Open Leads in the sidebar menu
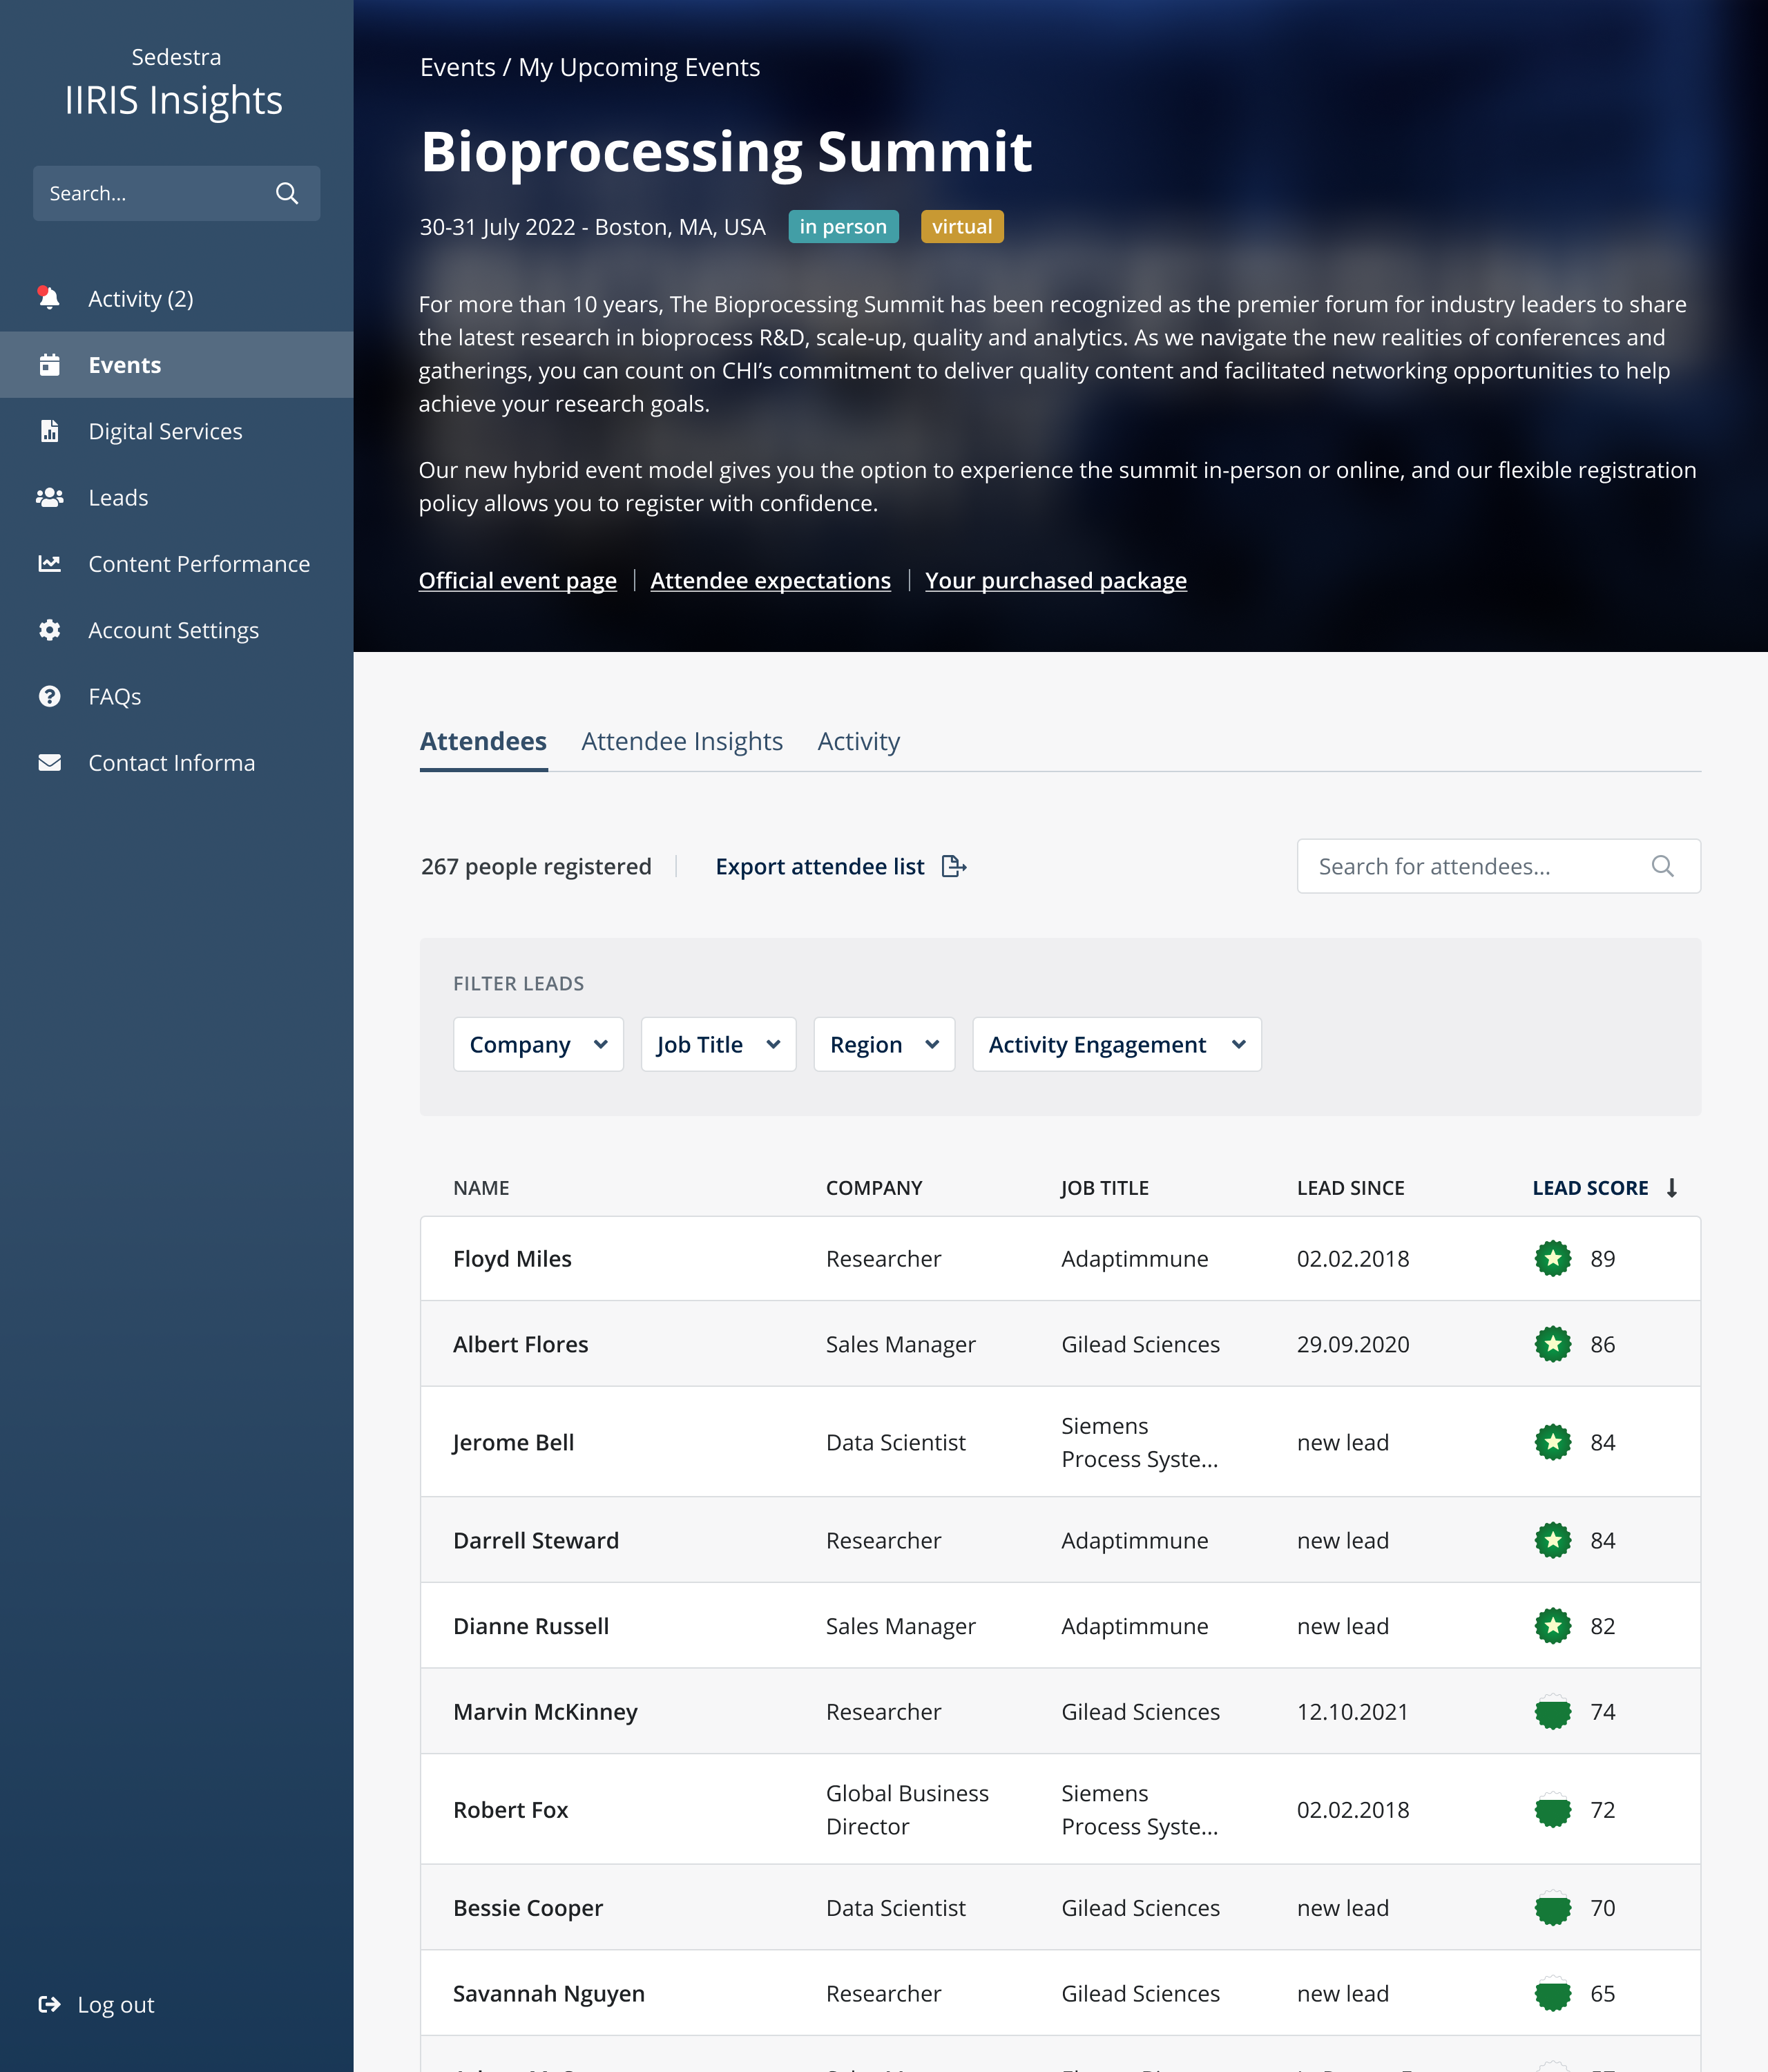The height and width of the screenshot is (2072, 1768). point(176,497)
